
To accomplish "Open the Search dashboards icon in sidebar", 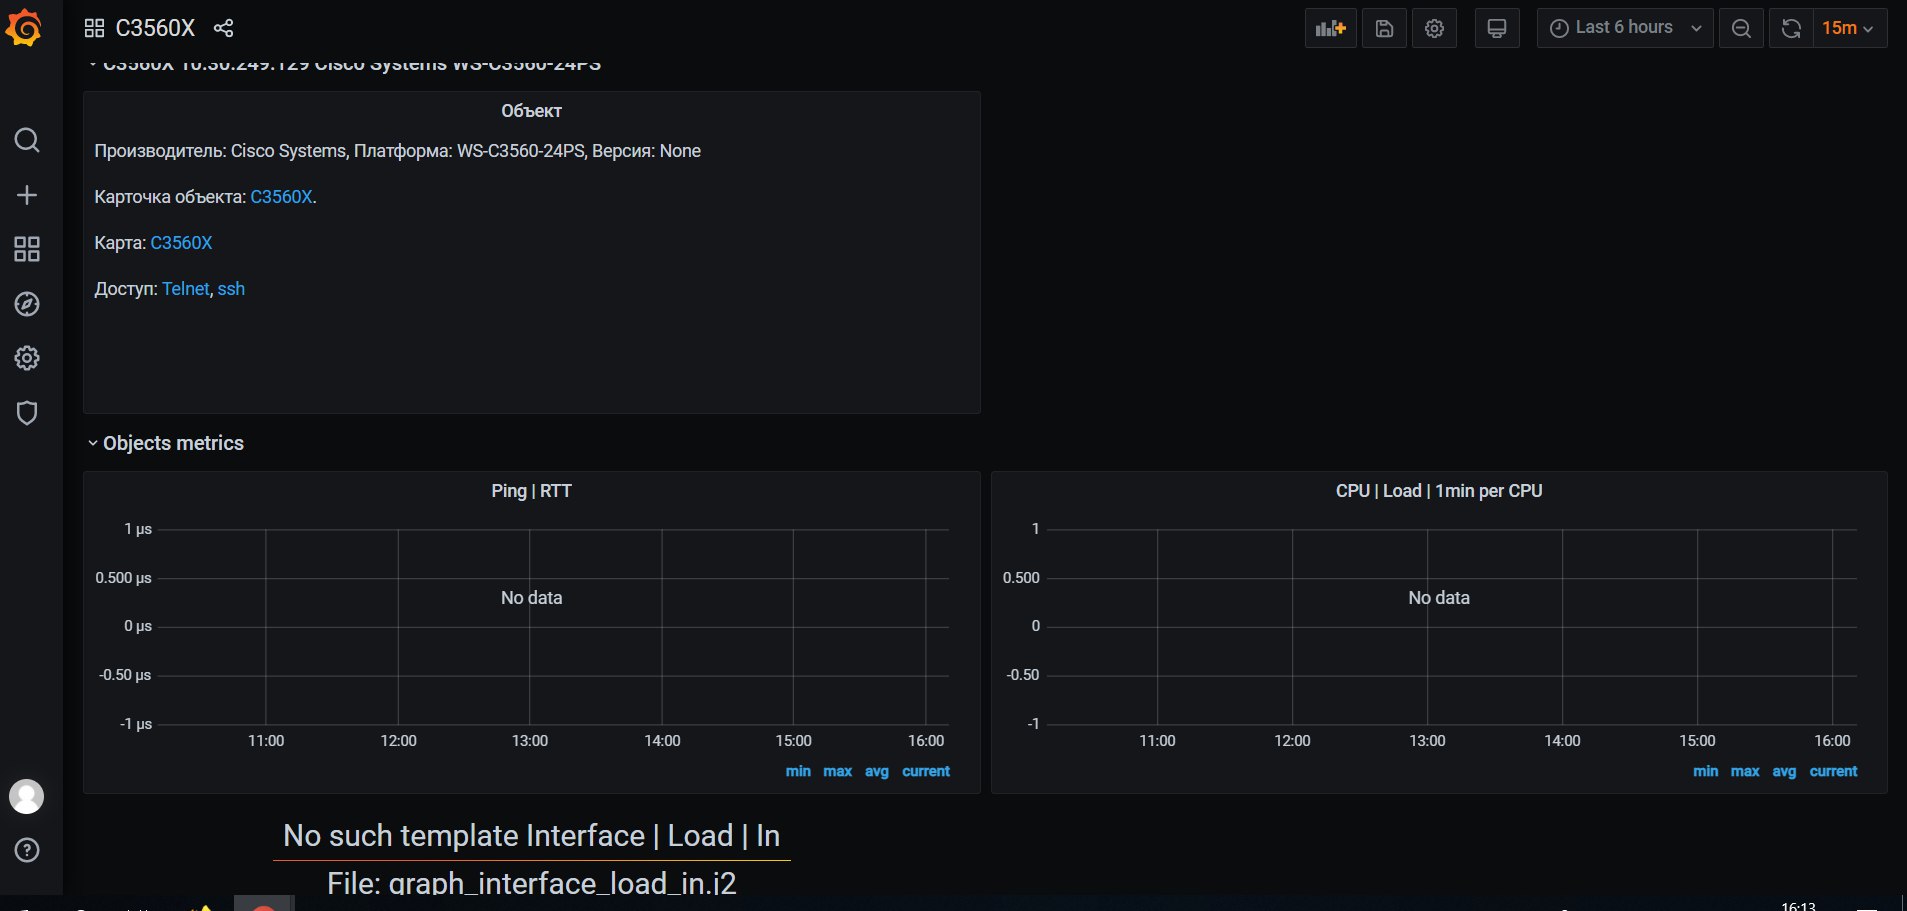I will click(x=27, y=140).
